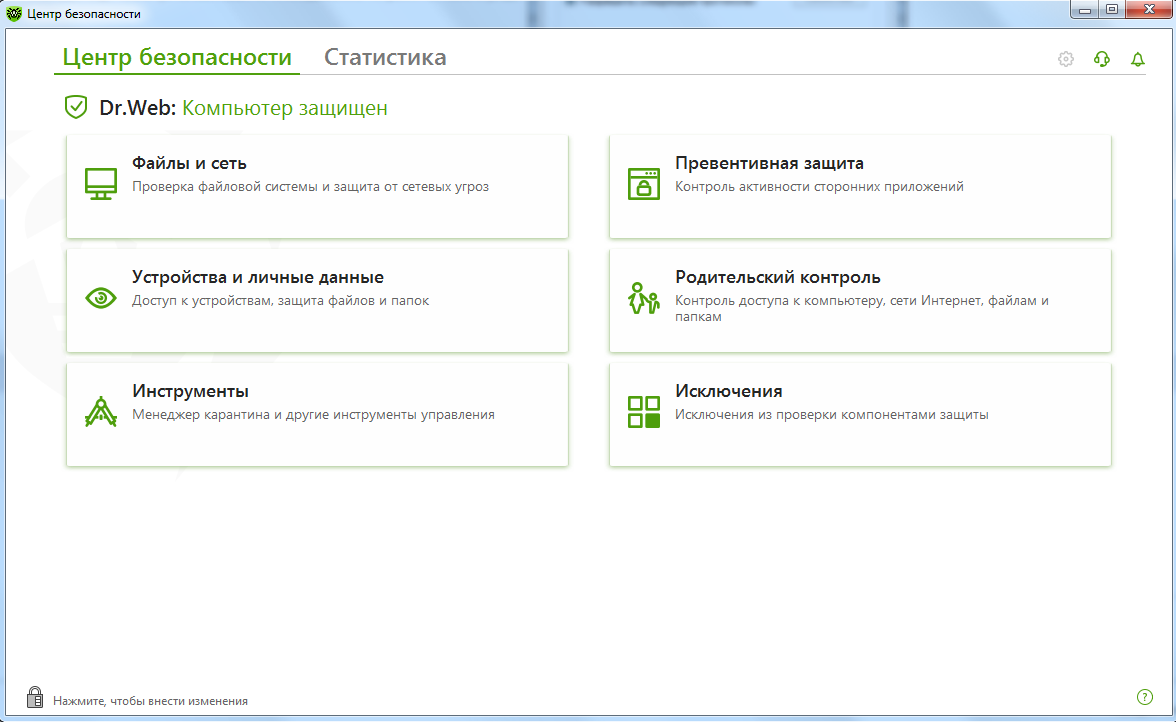Click description Контроль активности сторонних приложений
The image size is (1176, 722).
click(x=819, y=187)
